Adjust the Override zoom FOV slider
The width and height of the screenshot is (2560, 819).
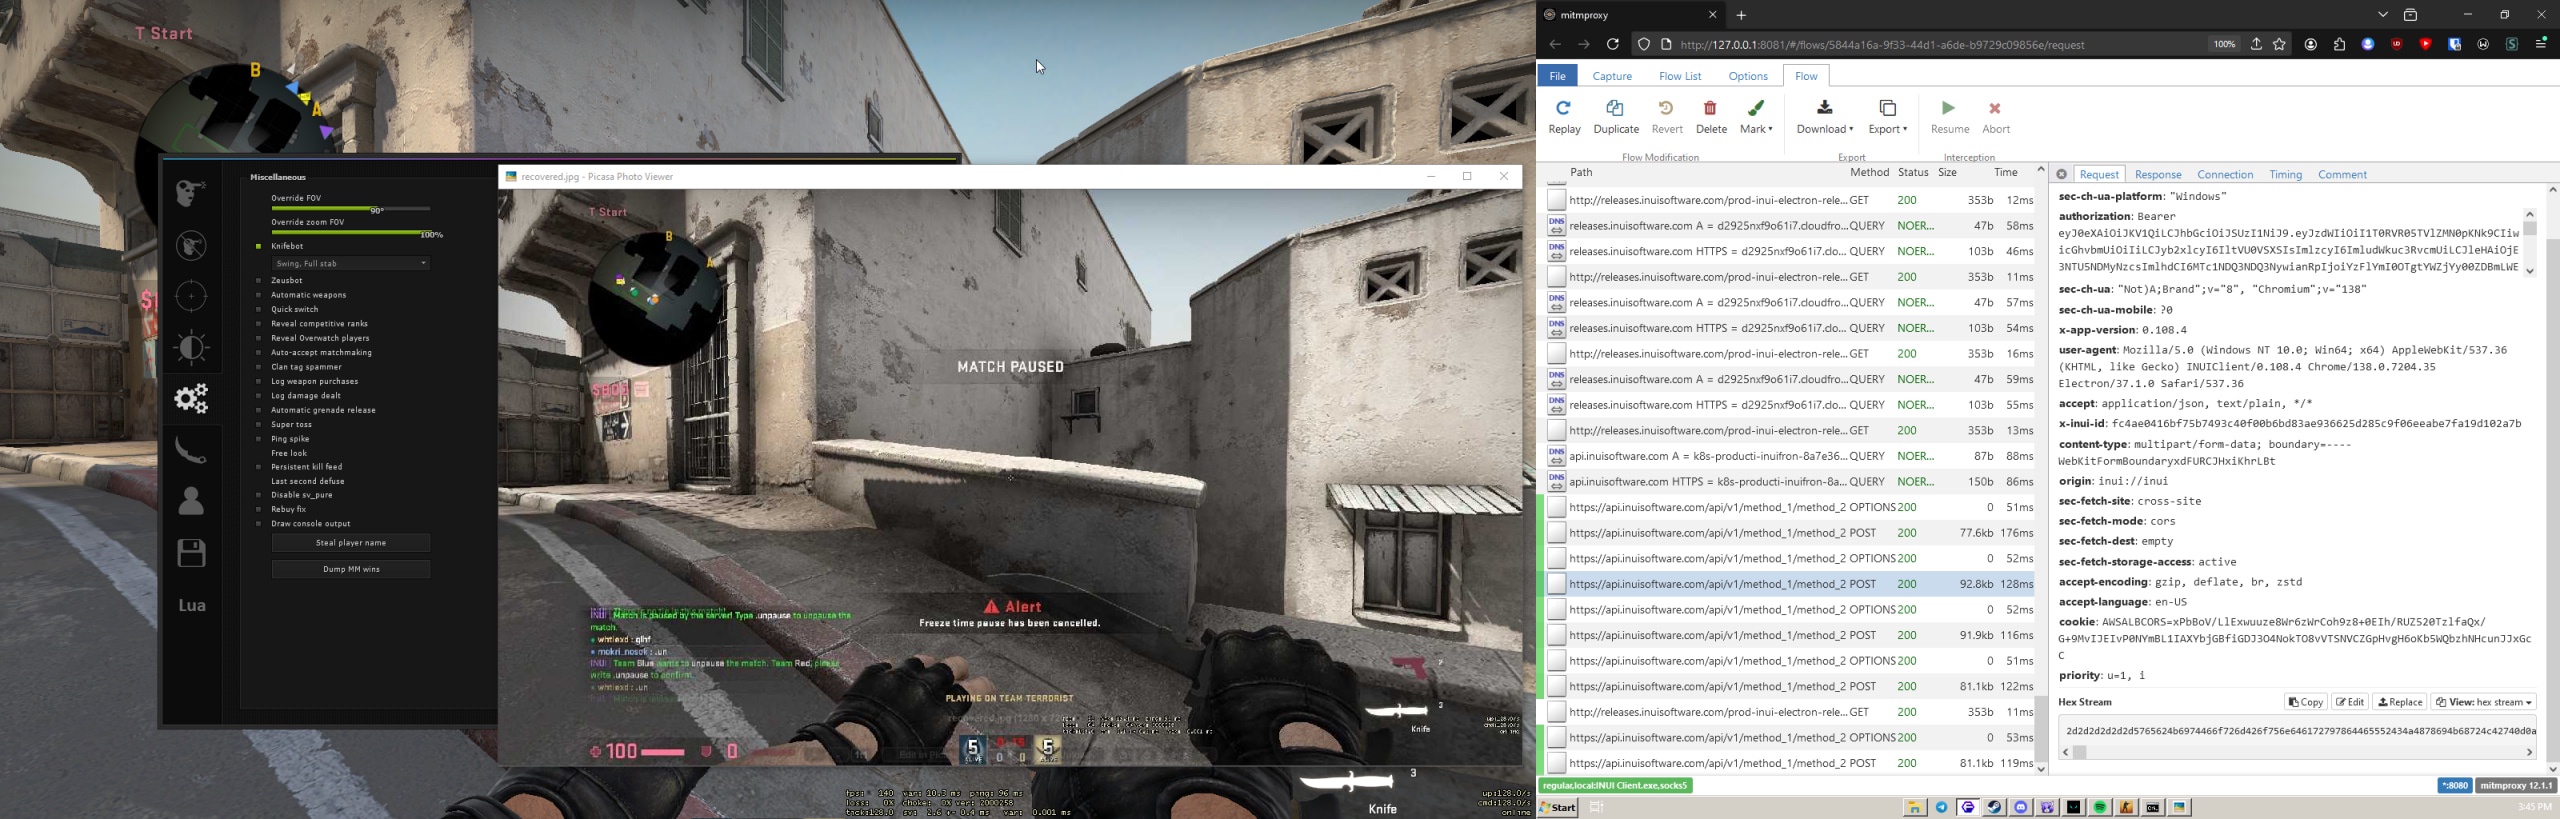[x=351, y=233]
